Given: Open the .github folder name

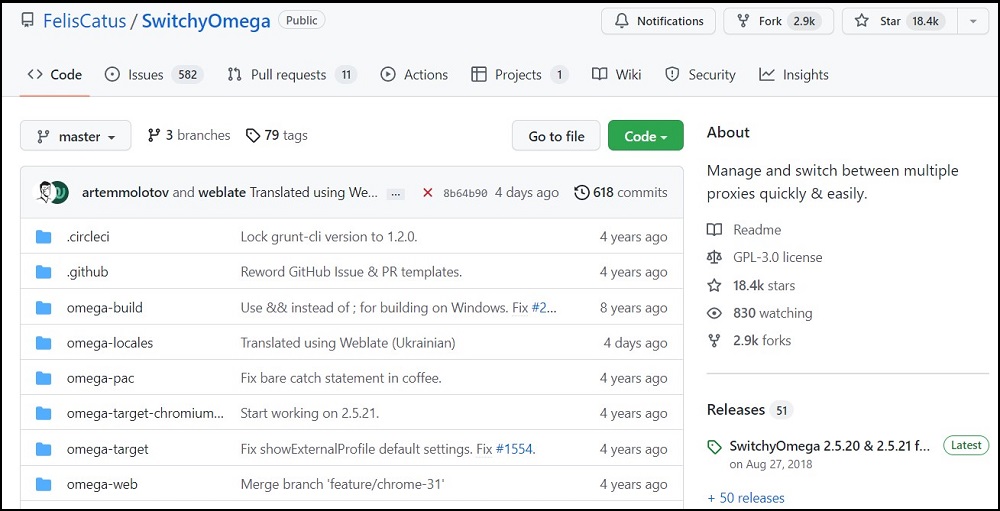Looking at the screenshot, I should 87,272.
